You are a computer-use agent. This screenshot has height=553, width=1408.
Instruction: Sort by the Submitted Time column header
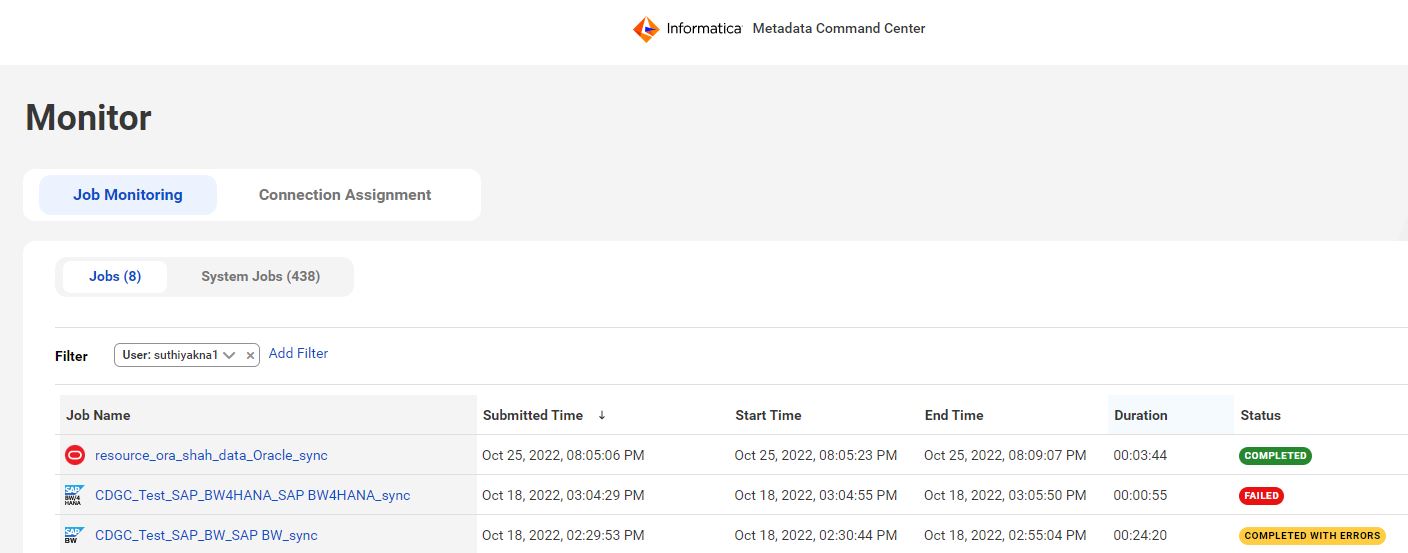click(x=533, y=415)
